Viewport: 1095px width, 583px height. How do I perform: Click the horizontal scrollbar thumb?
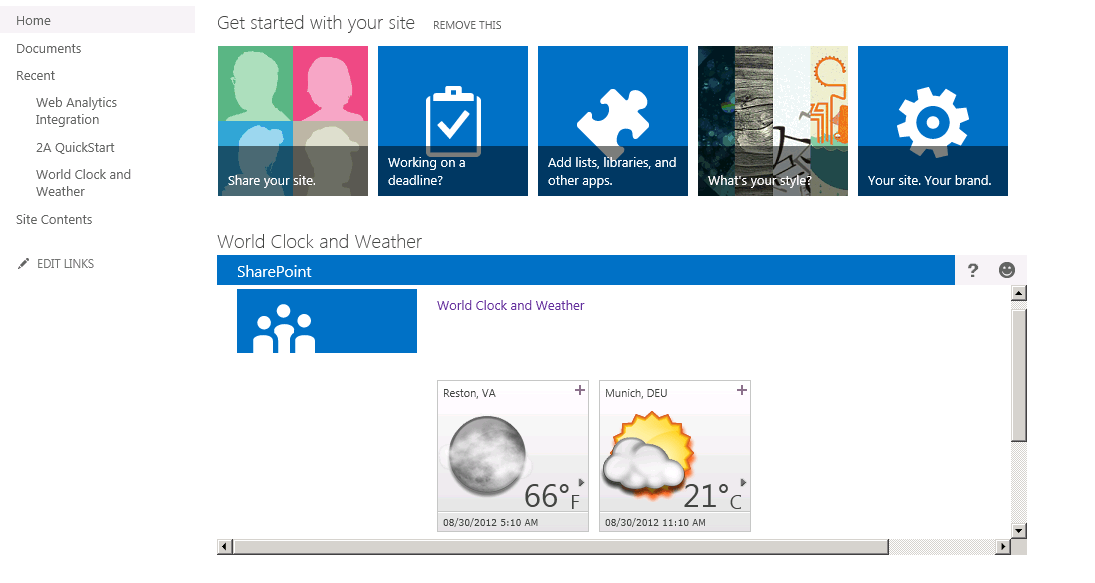[561, 547]
